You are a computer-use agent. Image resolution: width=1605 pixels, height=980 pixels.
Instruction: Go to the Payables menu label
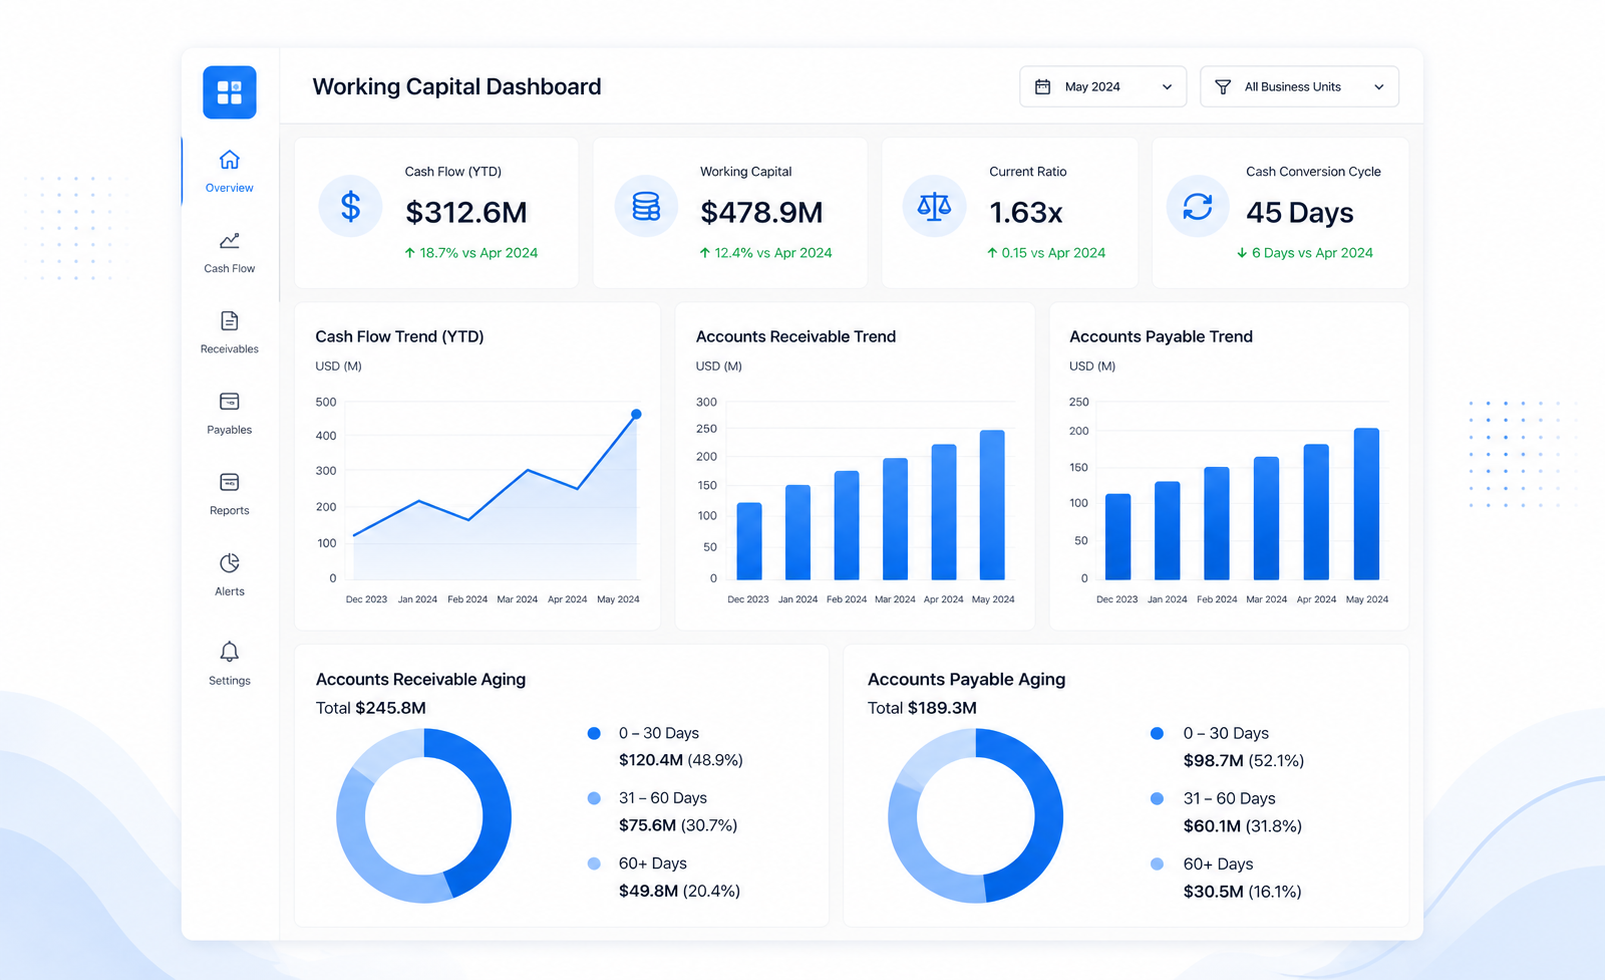[x=229, y=430]
